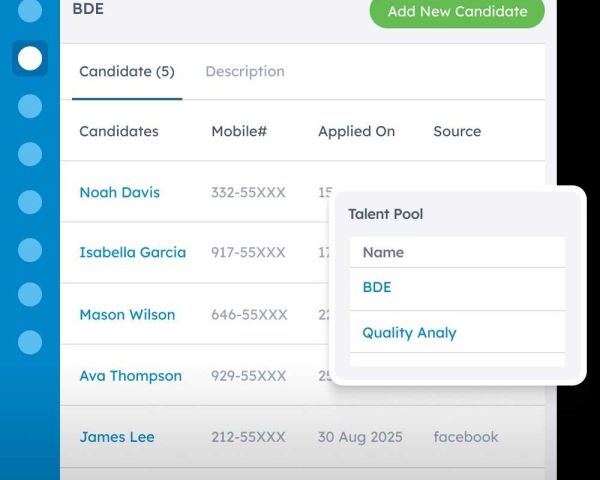Click the sidebar icon just below the highlighted one
The width and height of the screenshot is (600, 480).
tap(30, 106)
